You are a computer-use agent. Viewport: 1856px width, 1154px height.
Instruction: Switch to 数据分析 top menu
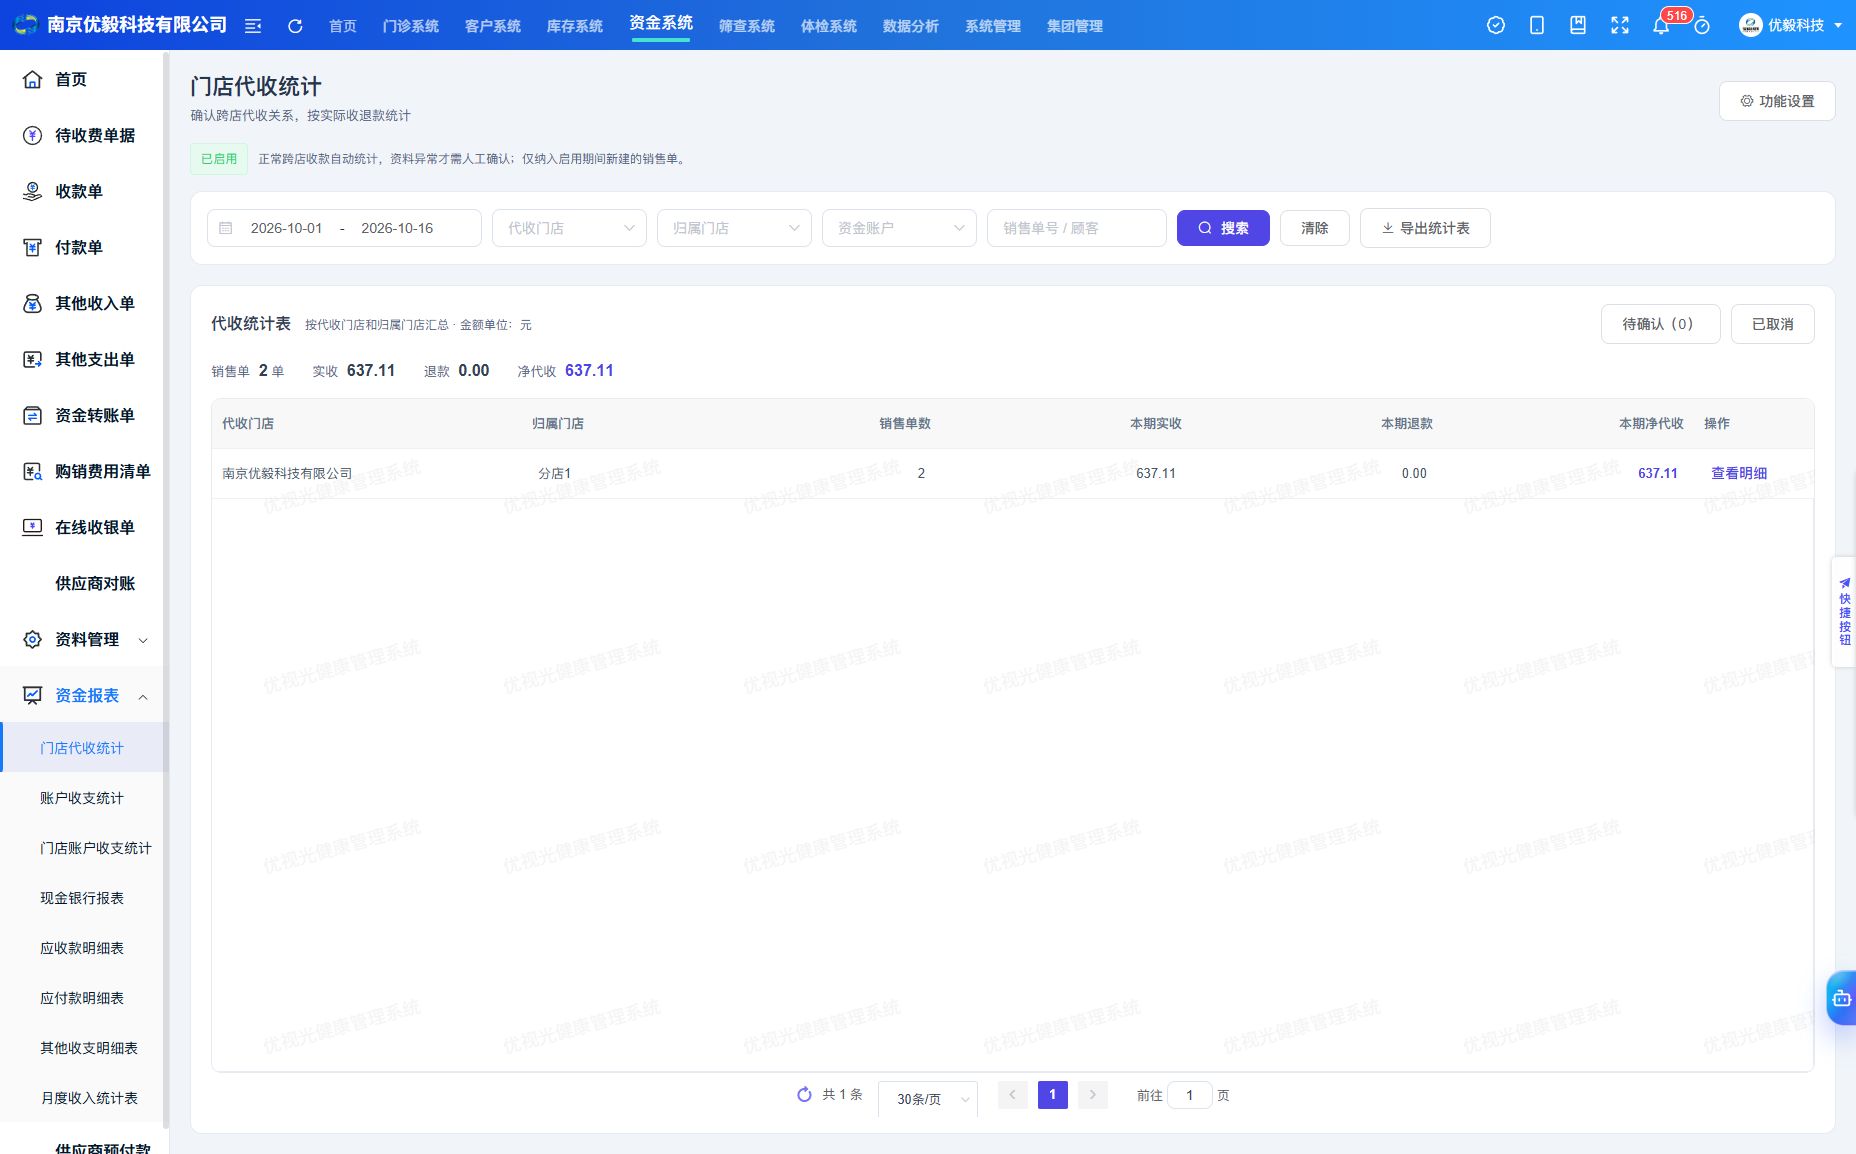click(911, 26)
